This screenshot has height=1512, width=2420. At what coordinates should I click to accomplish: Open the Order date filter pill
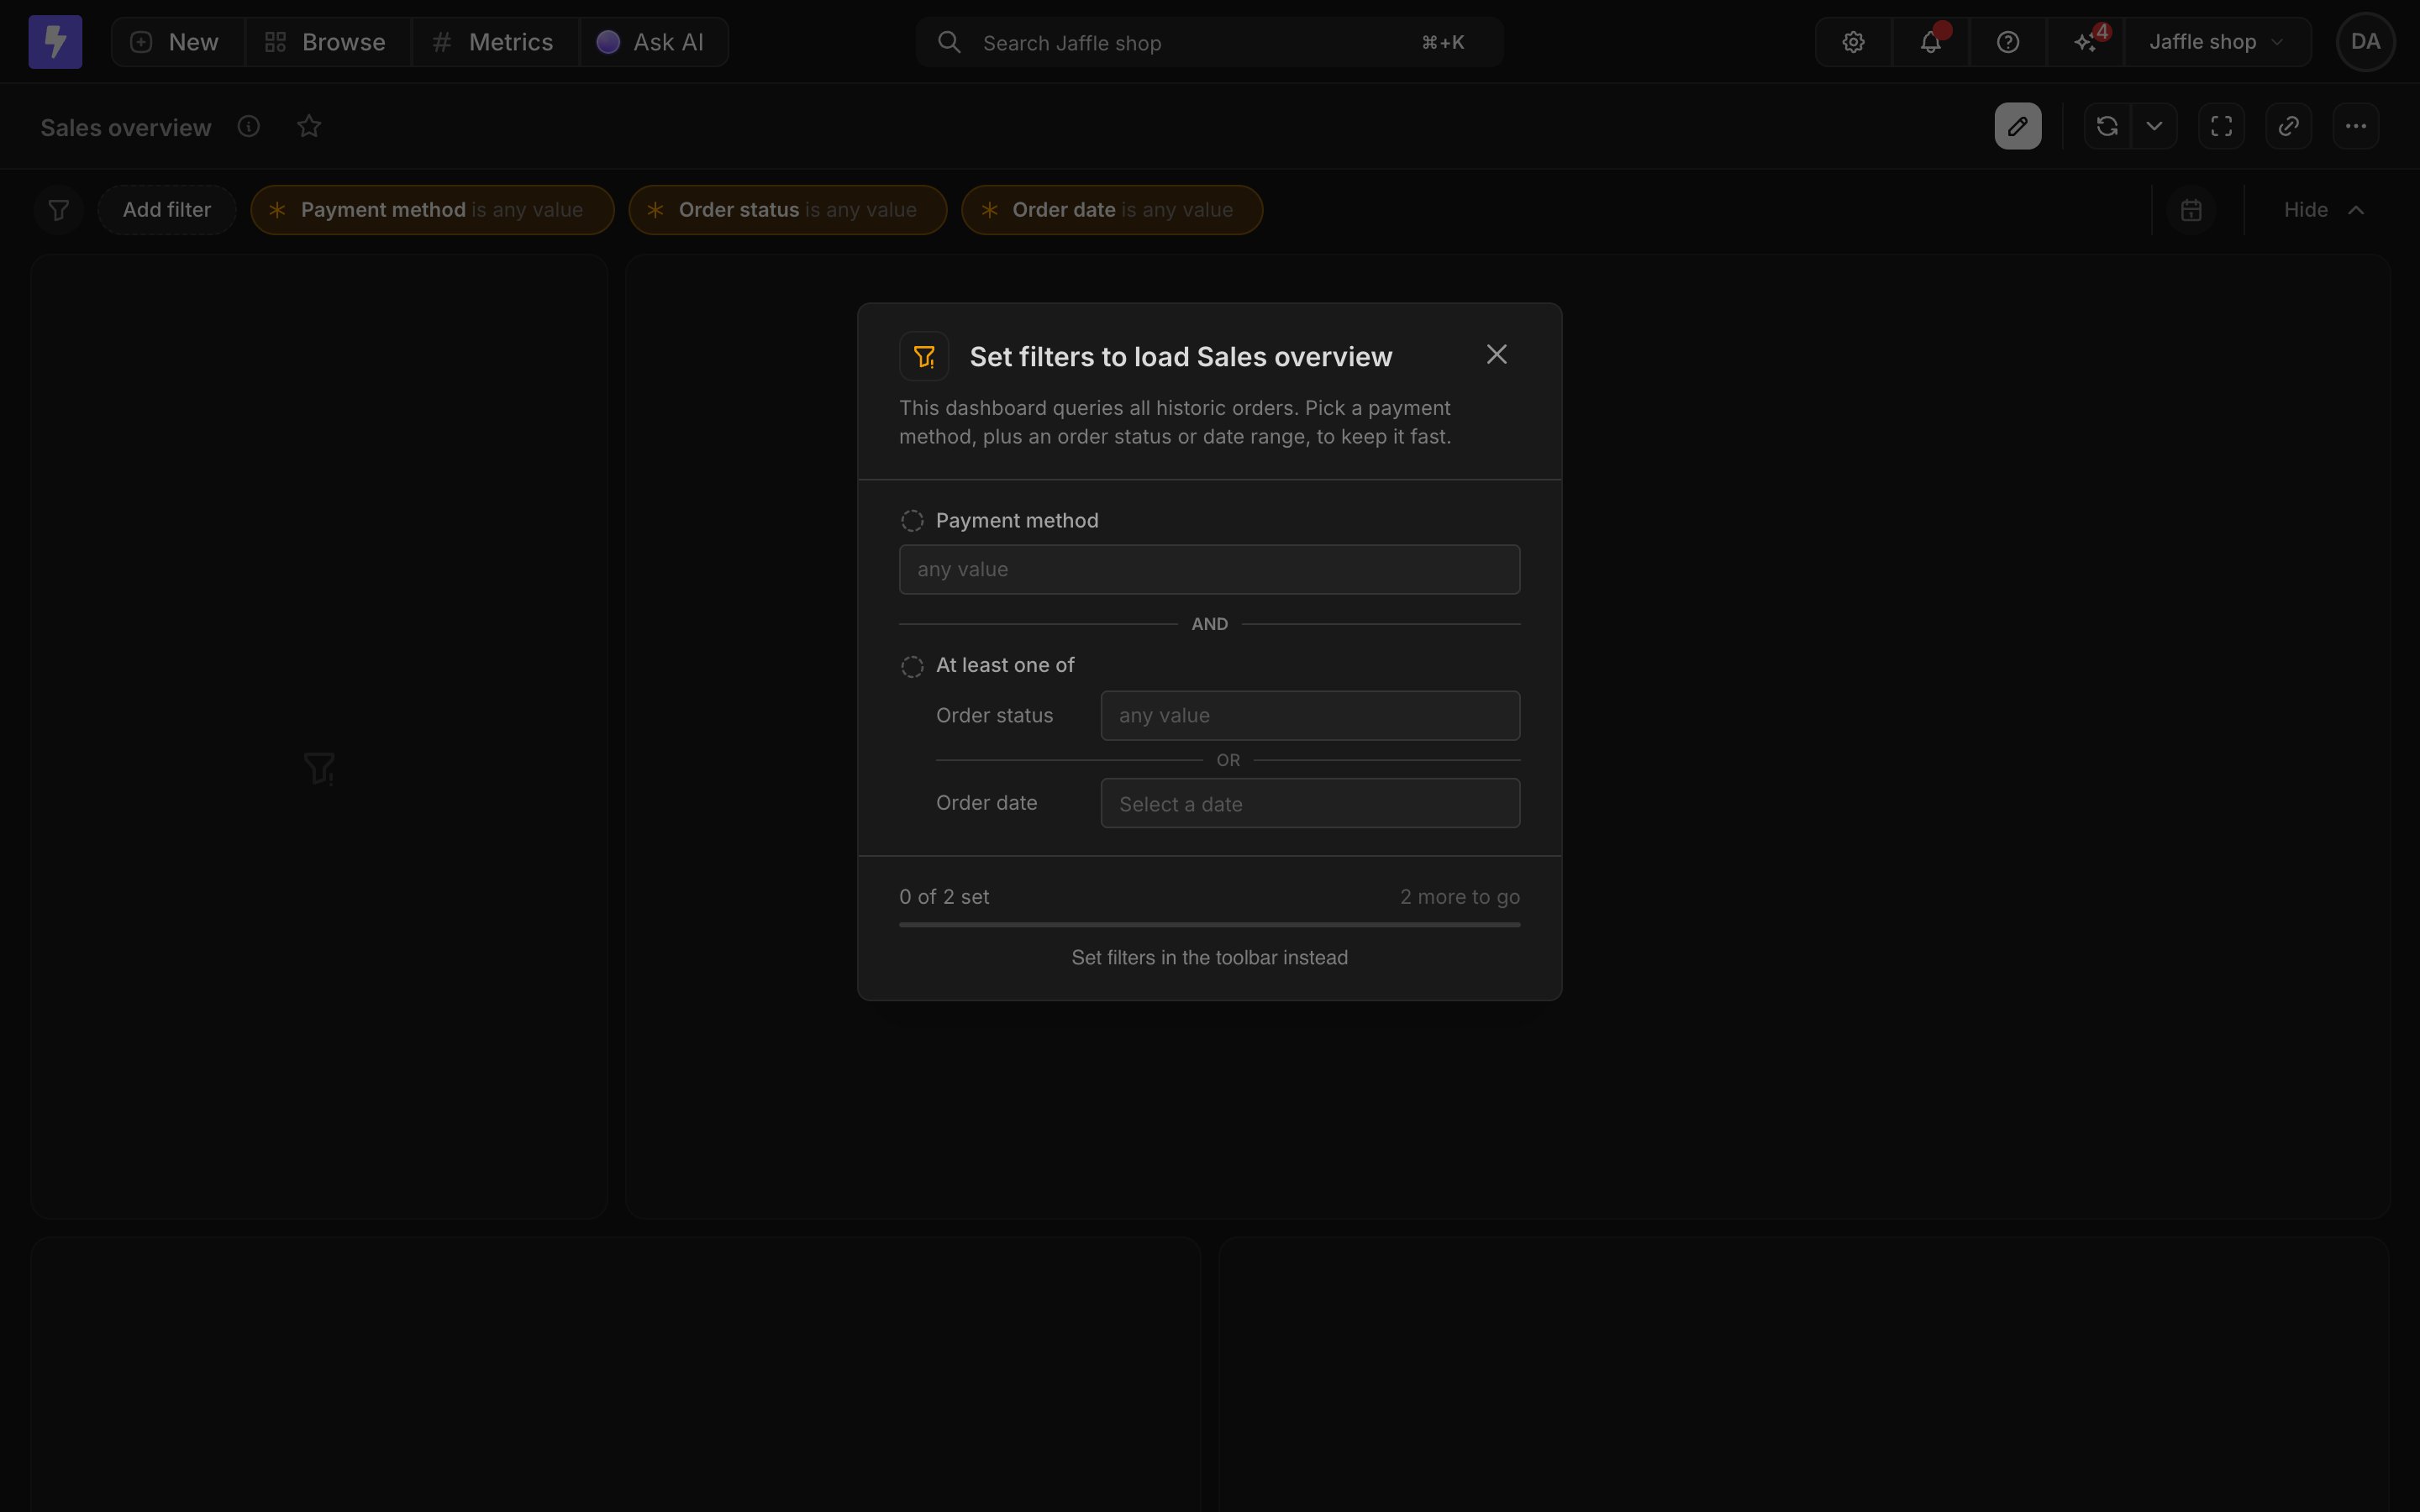pos(1112,210)
